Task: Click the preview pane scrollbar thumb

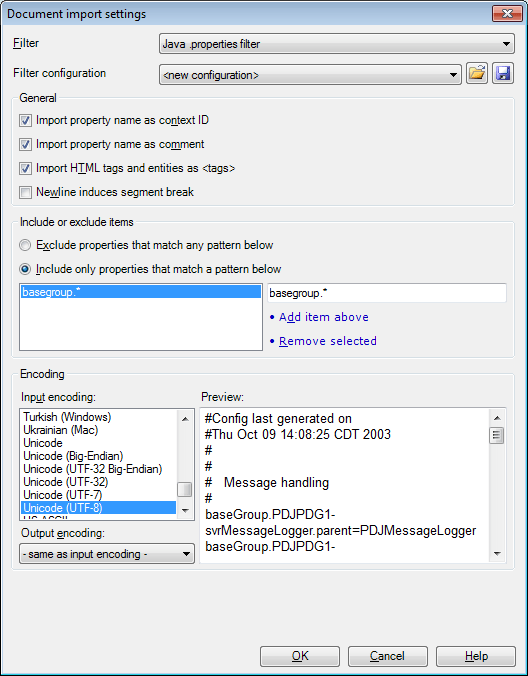Action: tap(497, 435)
